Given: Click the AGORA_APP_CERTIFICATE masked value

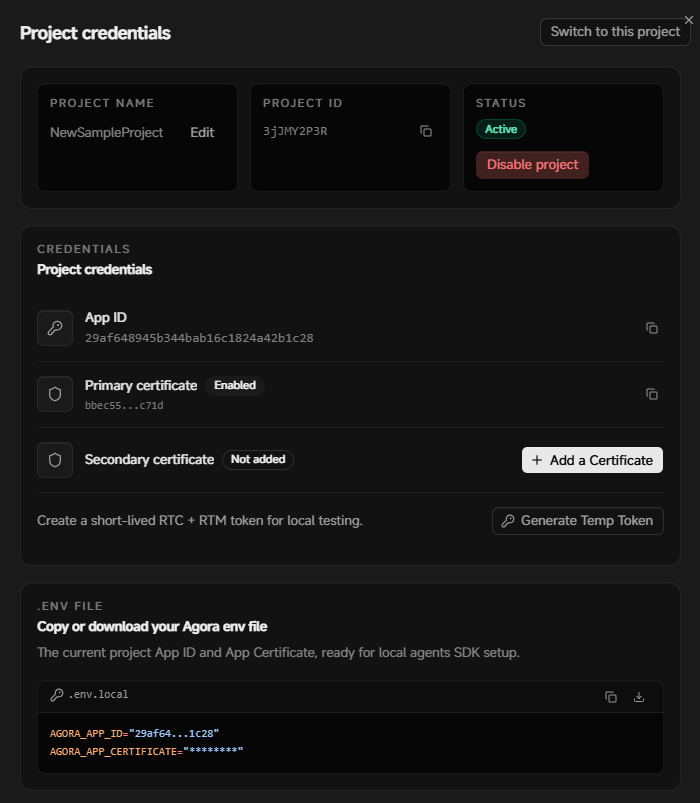Looking at the screenshot, I should click(x=214, y=751).
